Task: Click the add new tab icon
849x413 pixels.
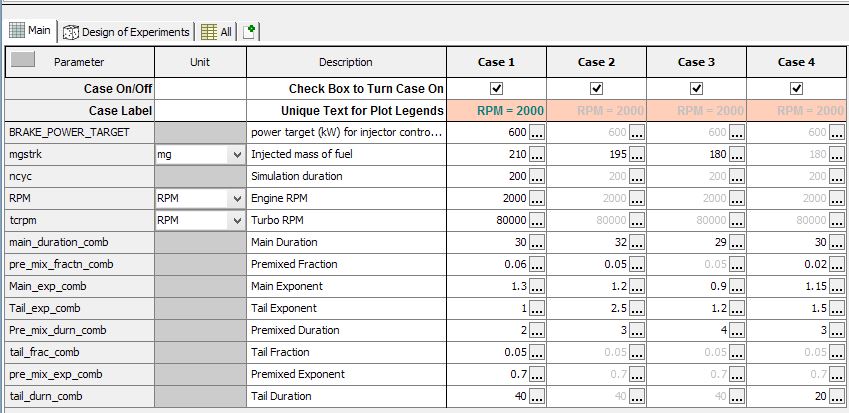Action: [249, 32]
